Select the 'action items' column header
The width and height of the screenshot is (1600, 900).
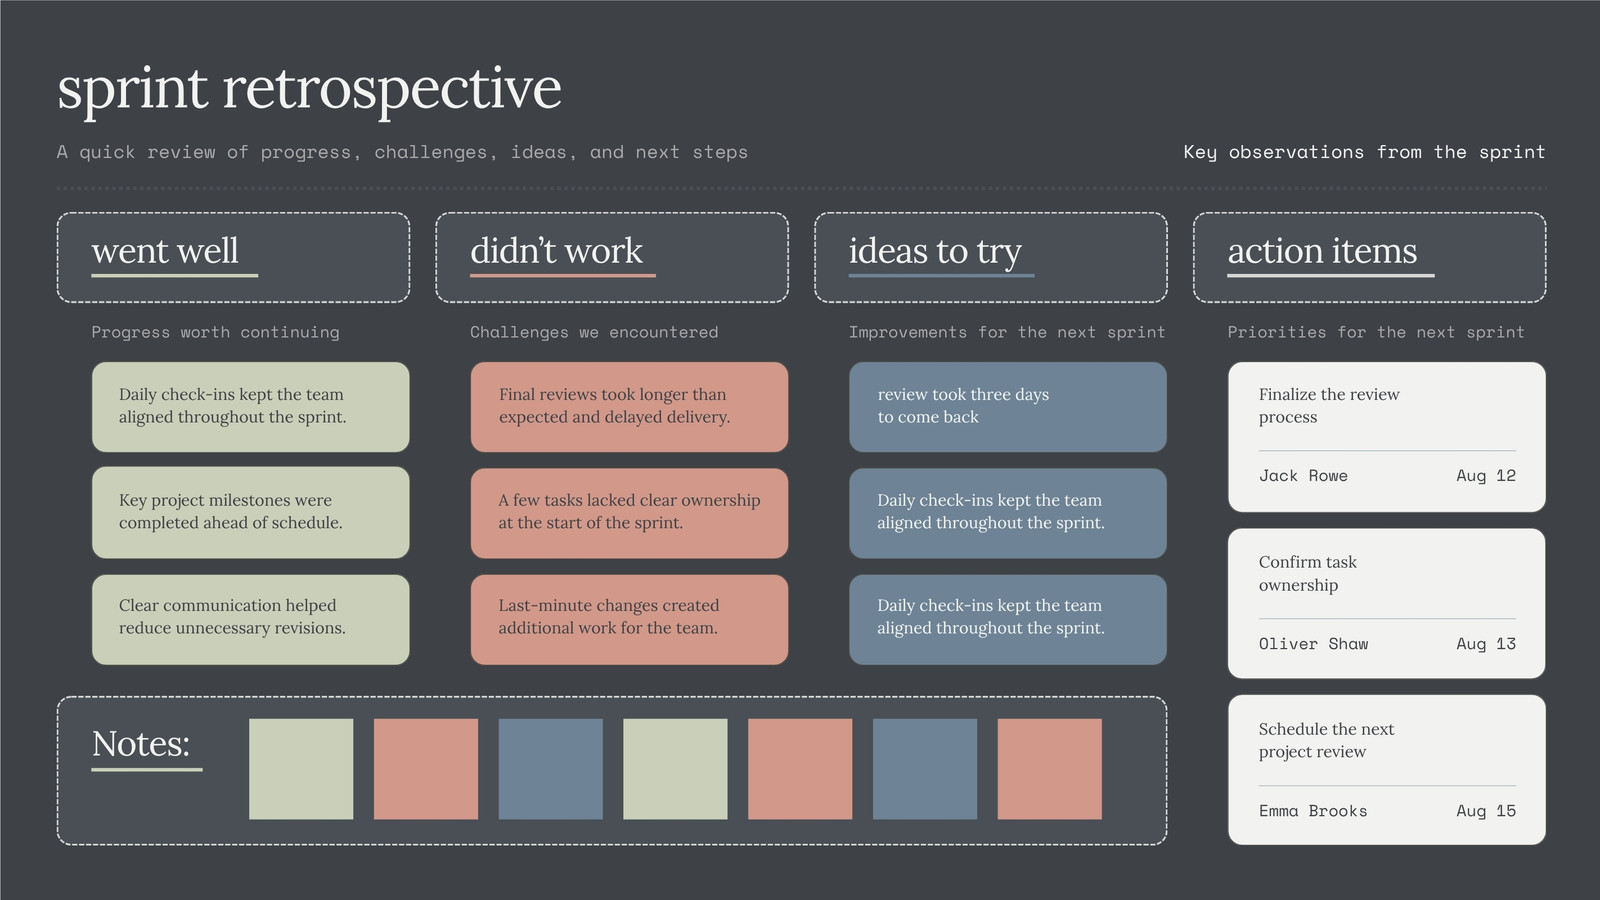1370,257
